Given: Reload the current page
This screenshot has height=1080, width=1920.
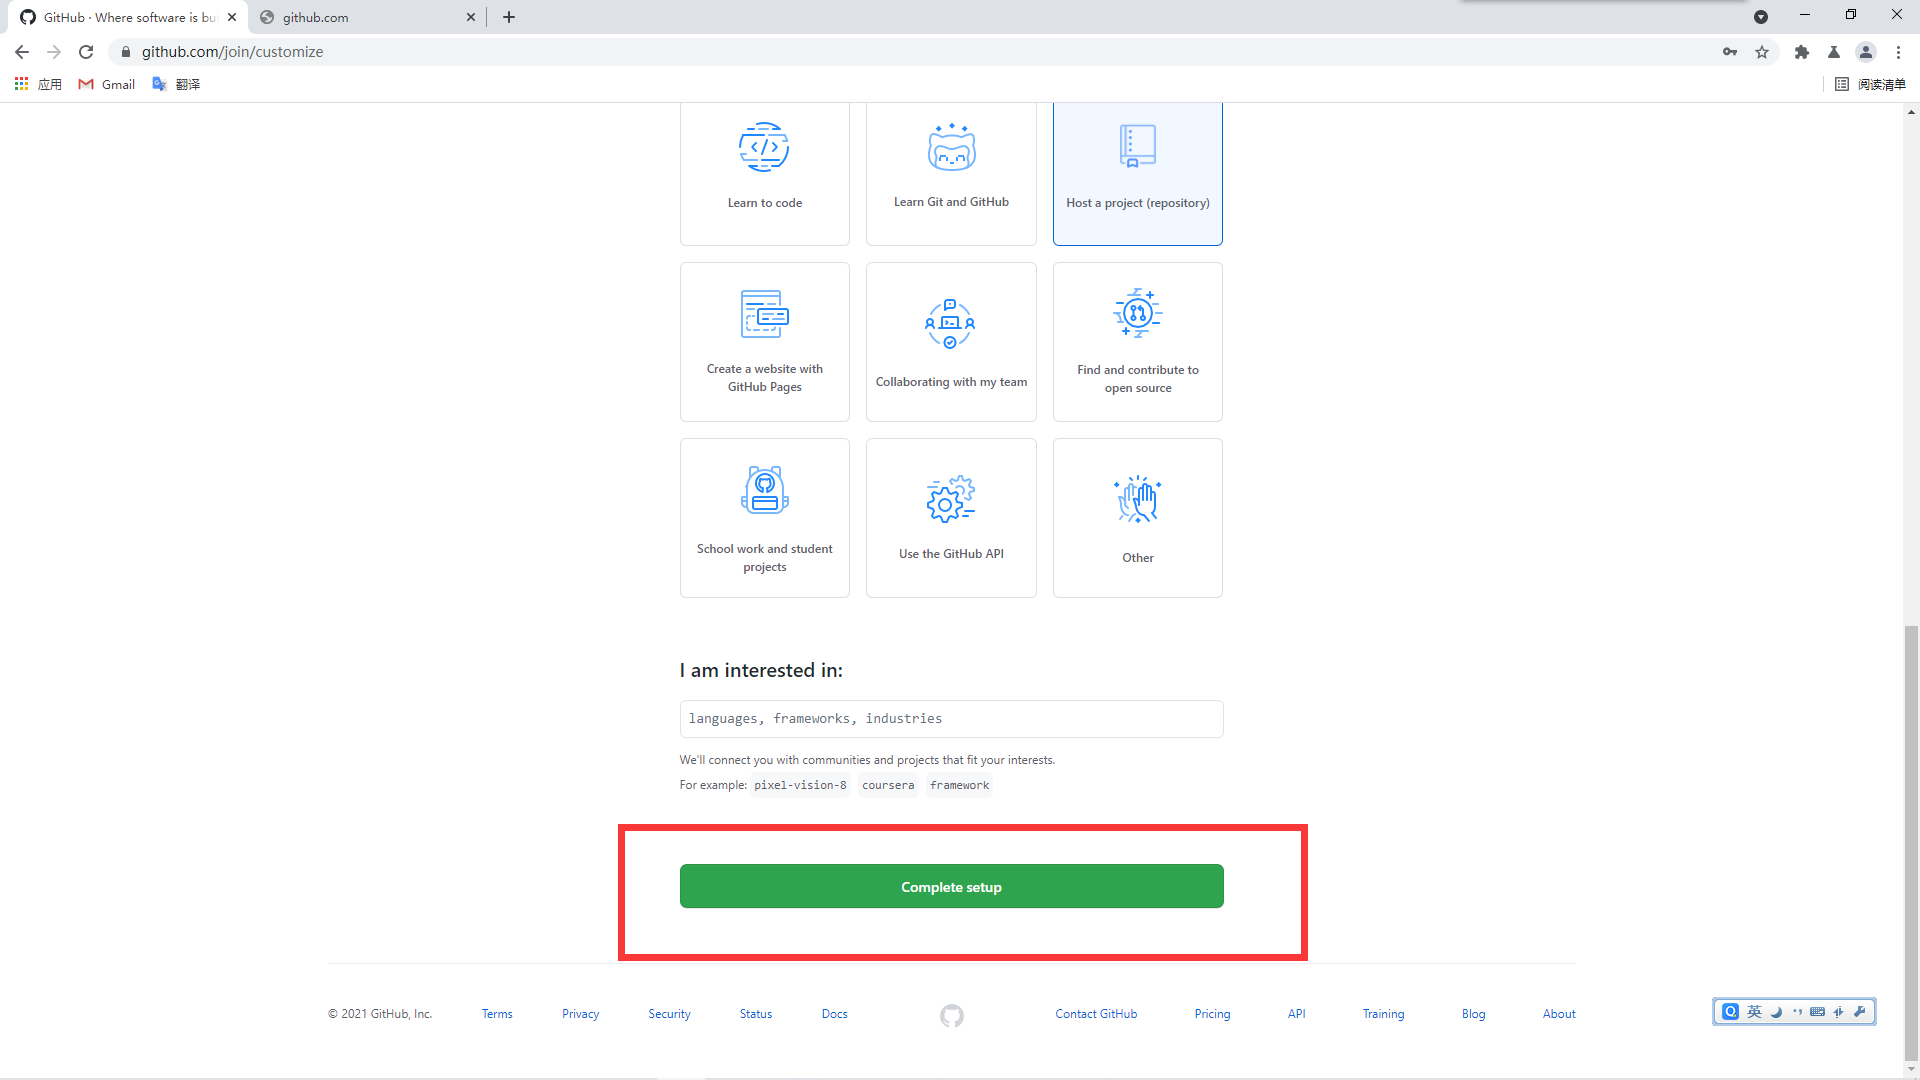Looking at the screenshot, I should 86,52.
